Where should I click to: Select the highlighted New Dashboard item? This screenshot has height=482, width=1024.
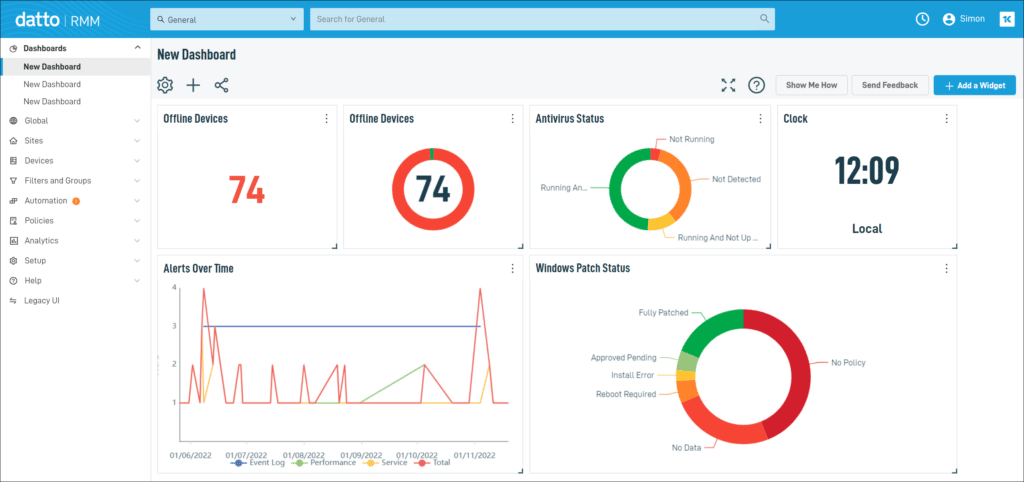point(75,67)
